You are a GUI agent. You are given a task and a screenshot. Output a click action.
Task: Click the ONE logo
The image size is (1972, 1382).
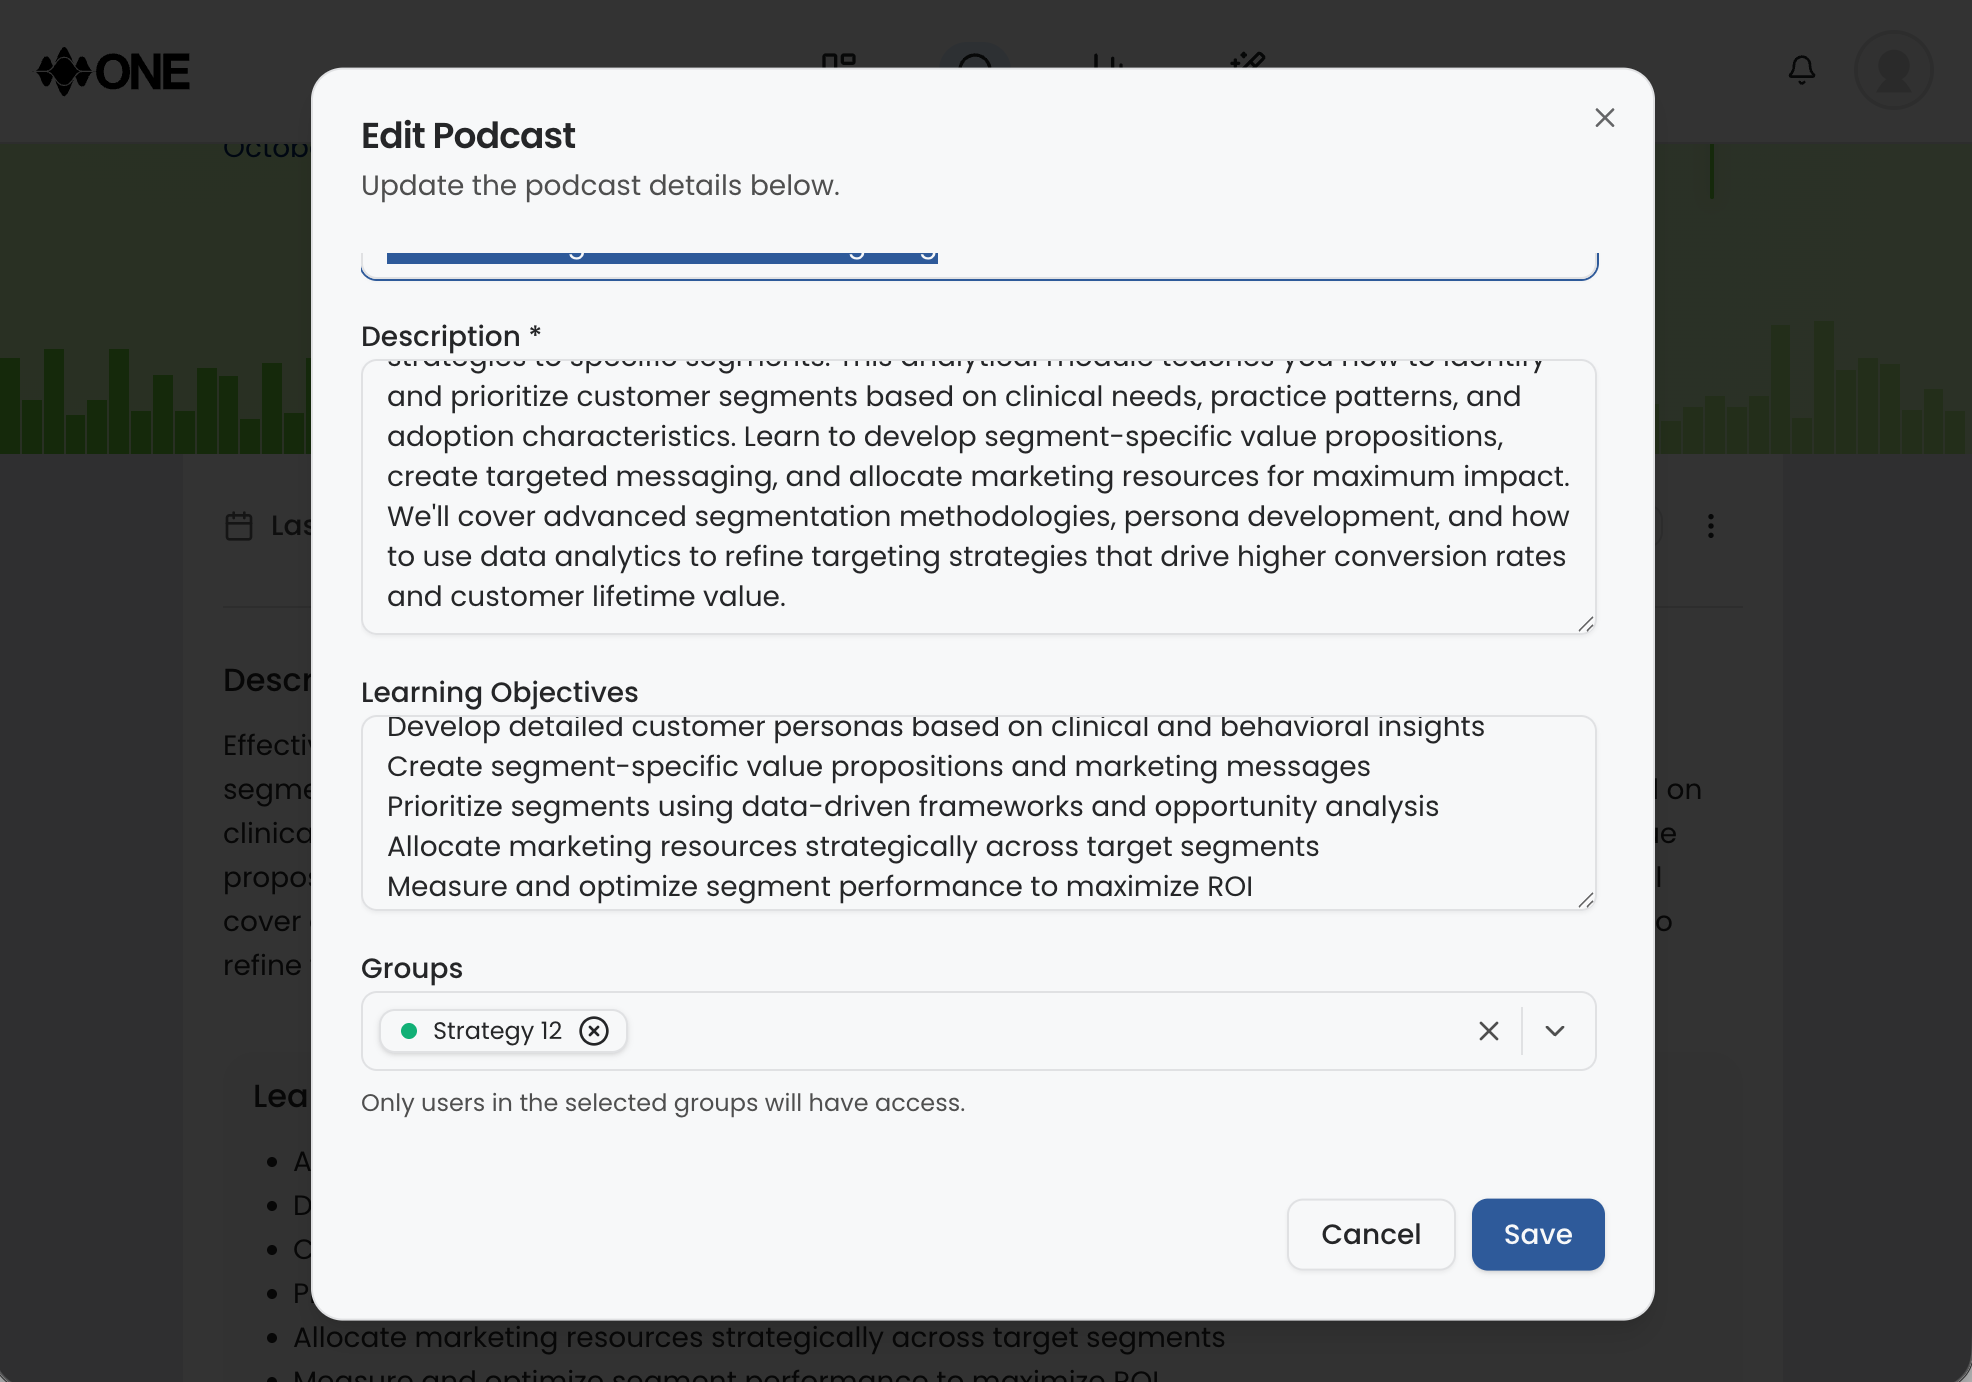click(113, 72)
